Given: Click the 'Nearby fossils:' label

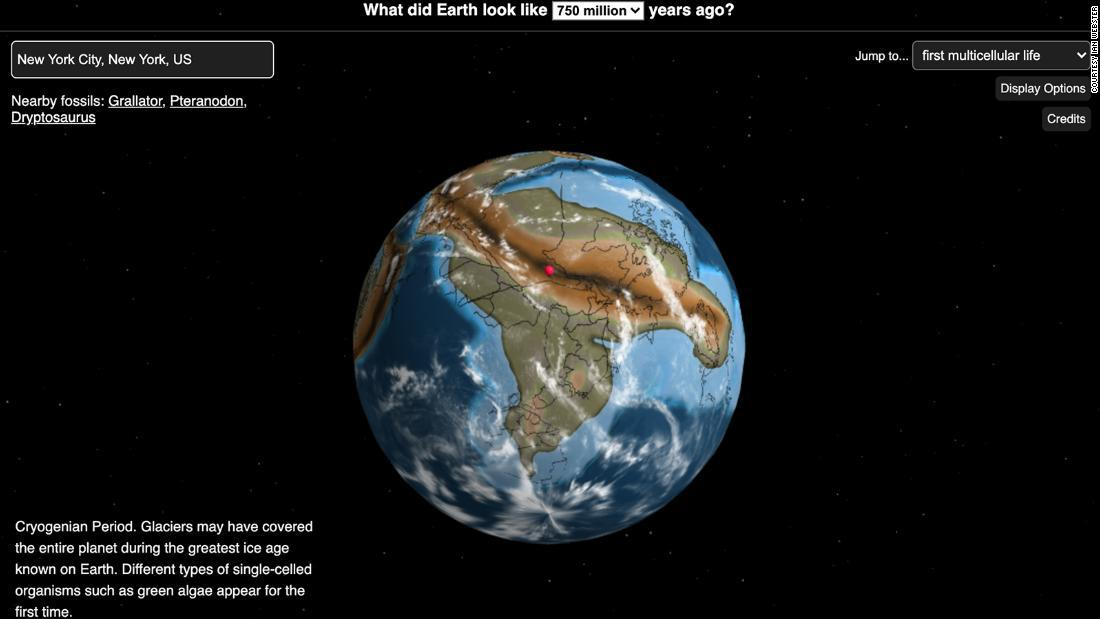Looking at the screenshot, I should pos(57,101).
